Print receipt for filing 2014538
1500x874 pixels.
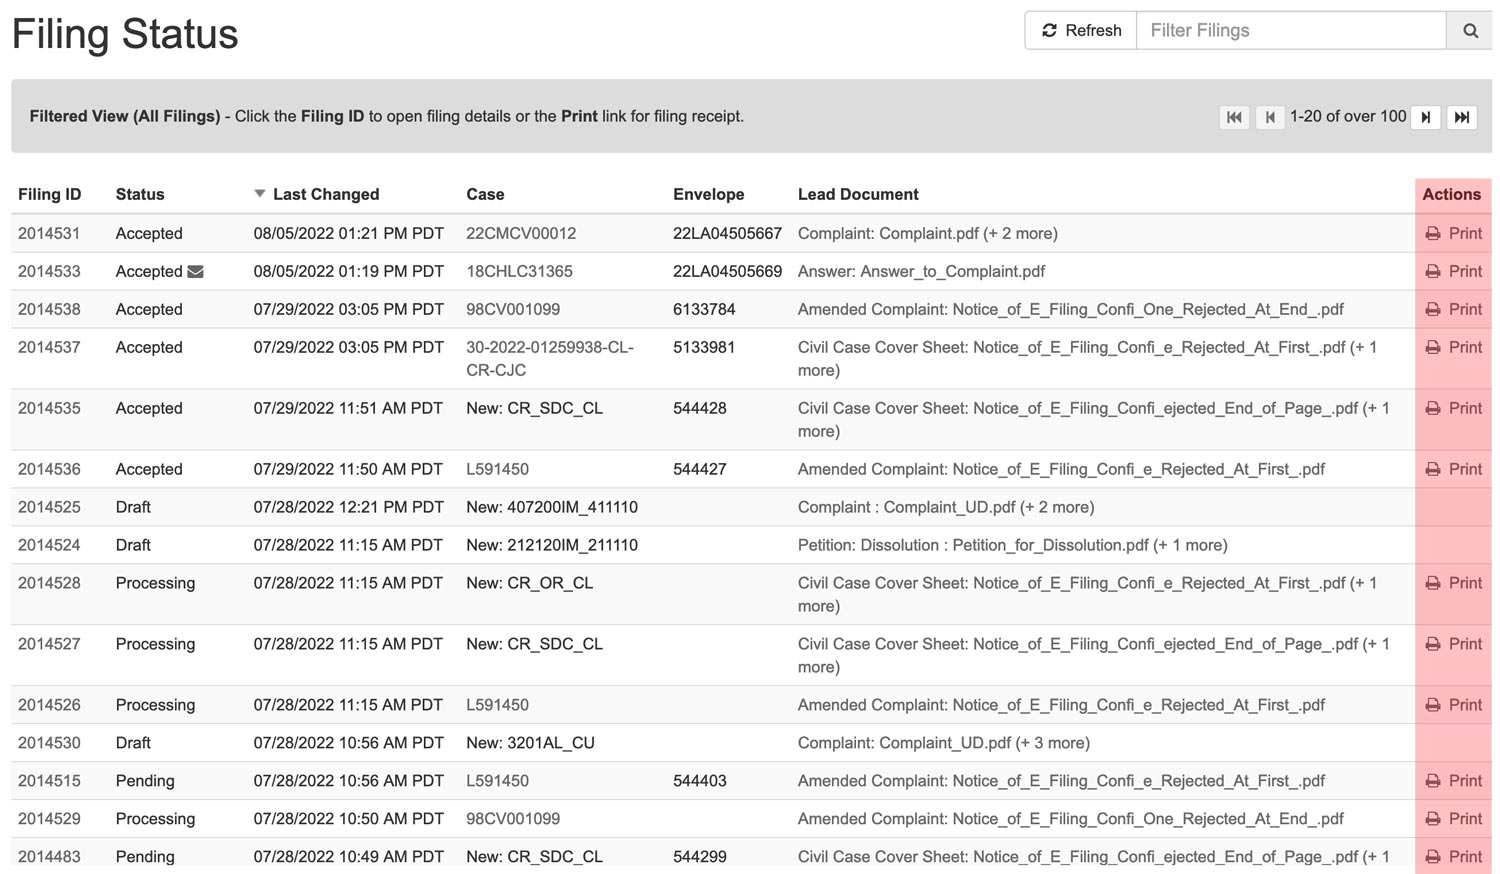[1453, 309]
